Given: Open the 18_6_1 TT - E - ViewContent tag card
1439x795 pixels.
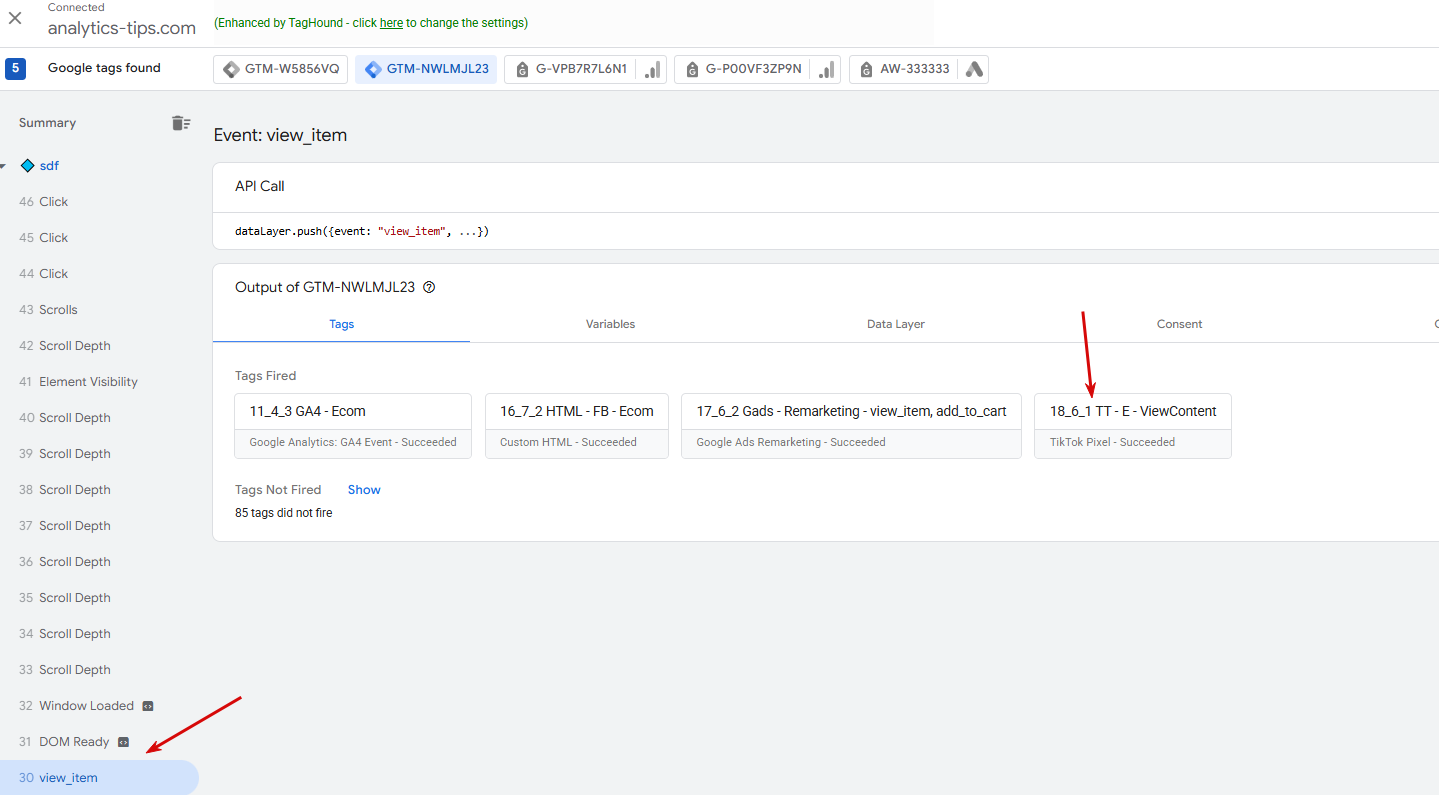Looking at the screenshot, I should (1133, 426).
